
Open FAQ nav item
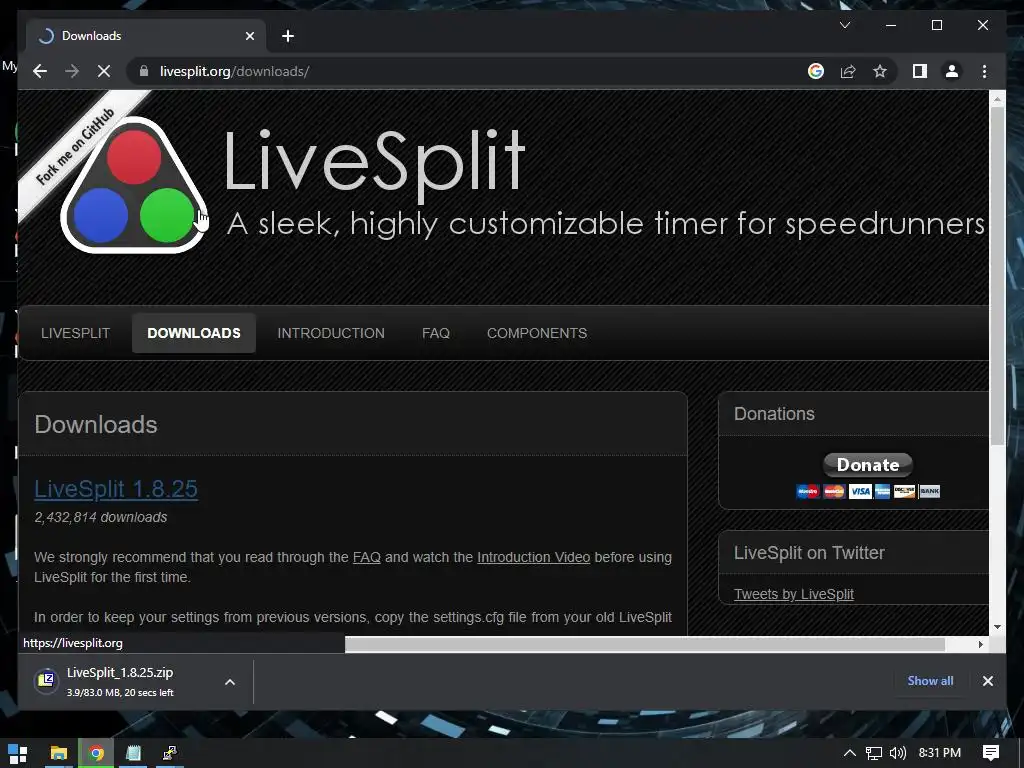(x=436, y=333)
